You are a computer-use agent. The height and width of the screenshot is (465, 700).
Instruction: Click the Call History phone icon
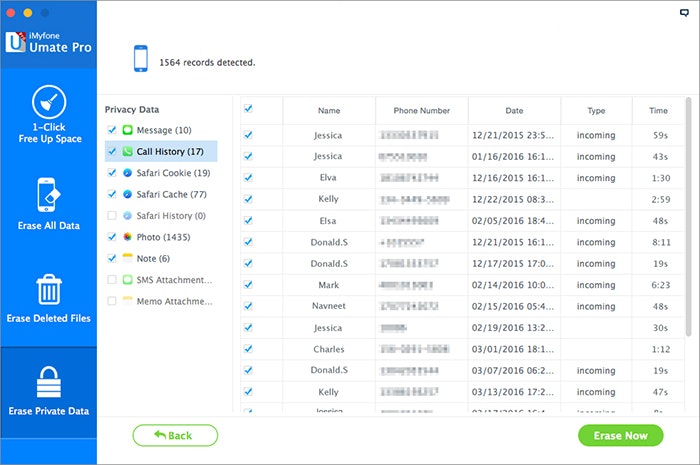click(128, 151)
